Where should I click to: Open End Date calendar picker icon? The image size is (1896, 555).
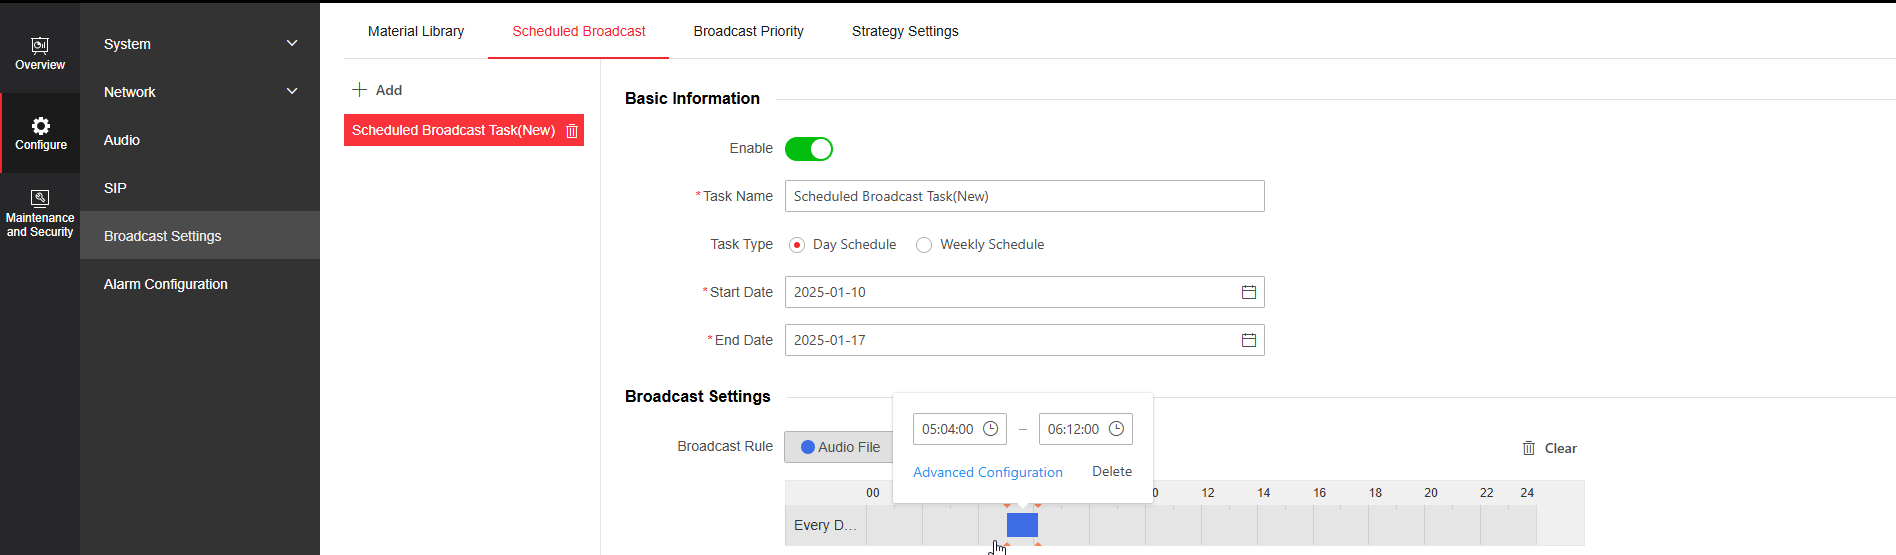tap(1249, 340)
